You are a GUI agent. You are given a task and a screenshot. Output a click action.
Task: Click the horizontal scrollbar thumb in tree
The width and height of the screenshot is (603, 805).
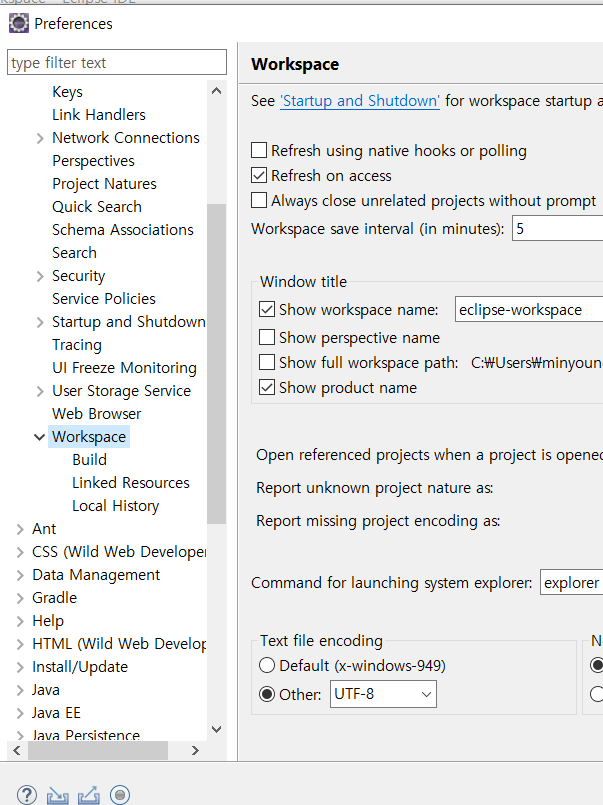(x=98, y=751)
